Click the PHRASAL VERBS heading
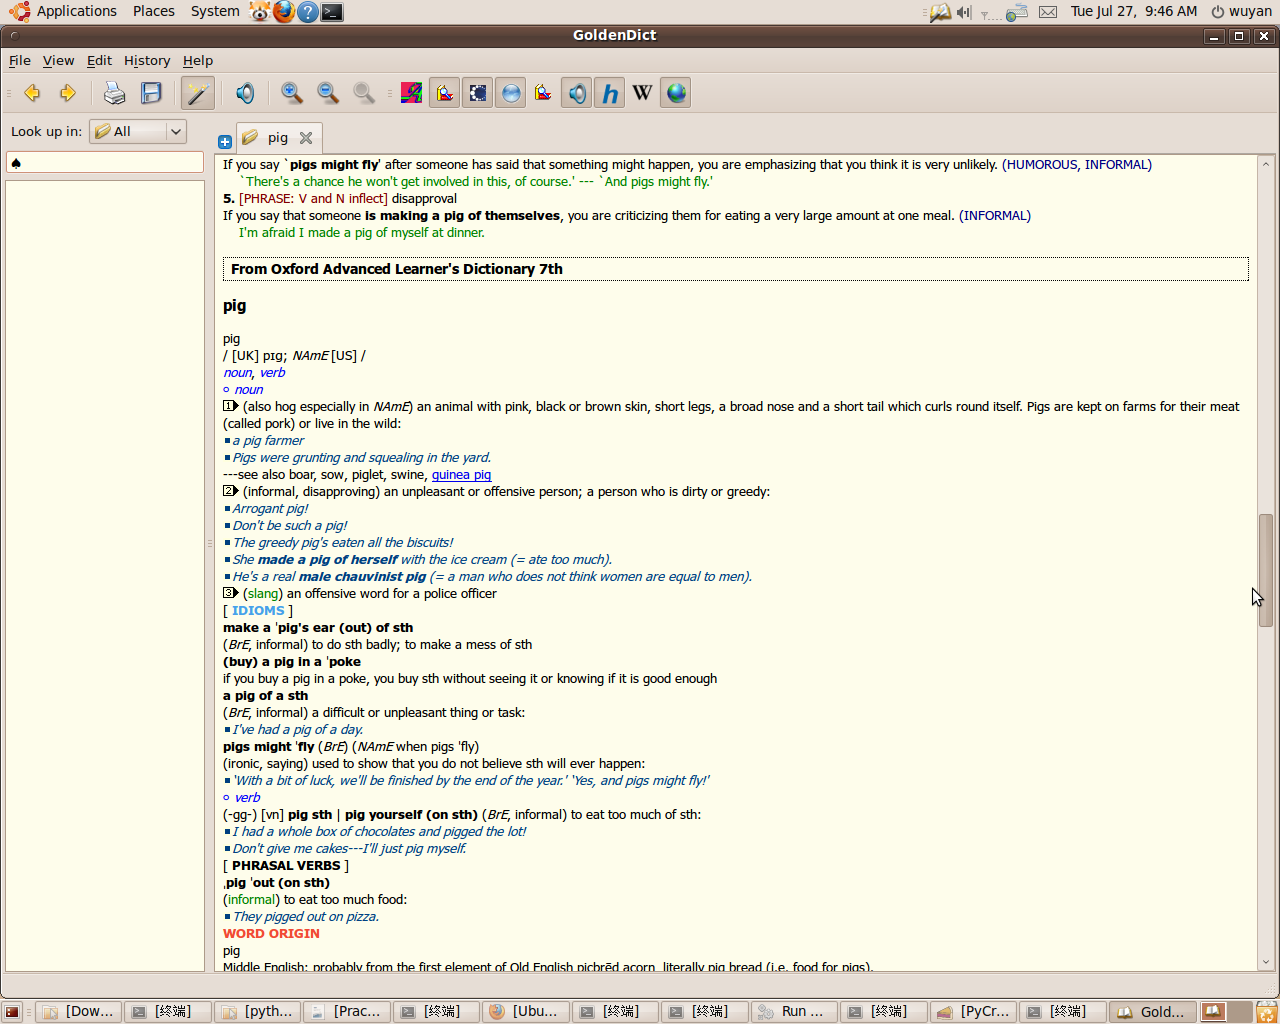This screenshot has width=1280, height=1024. coord(286,866)
